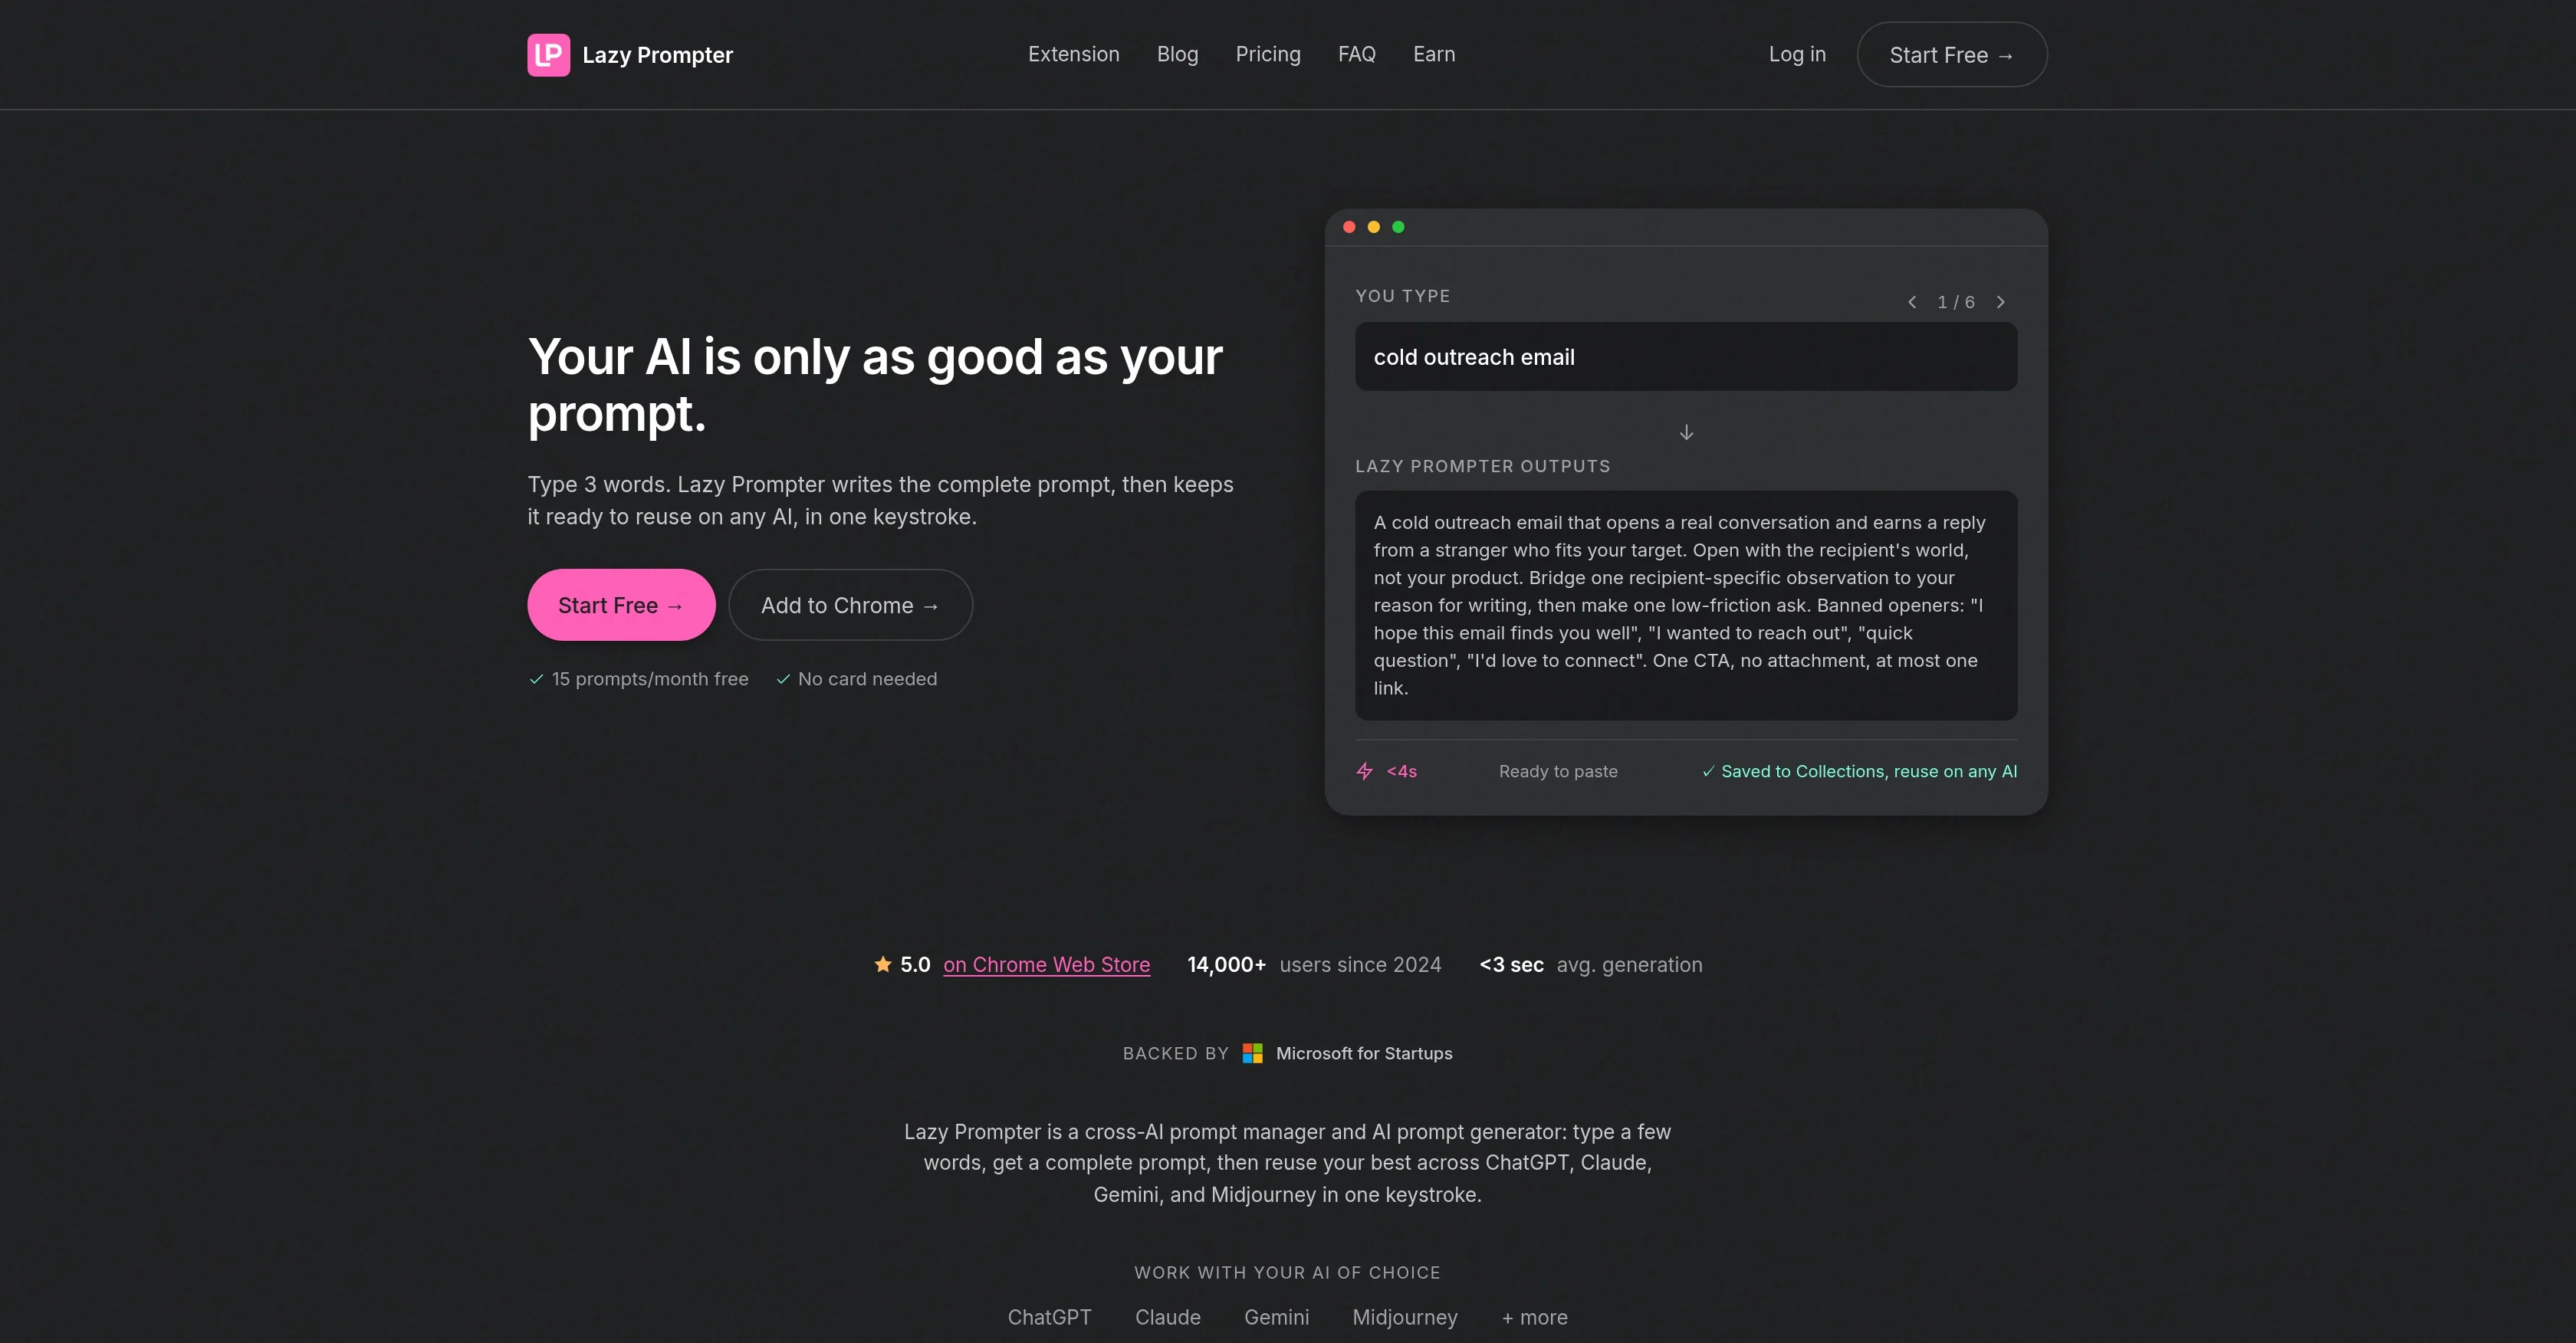The width and height of the screenshot is (2576, 1343).
Task: Show previous example with left chevron
Action: pos(1911,302)
